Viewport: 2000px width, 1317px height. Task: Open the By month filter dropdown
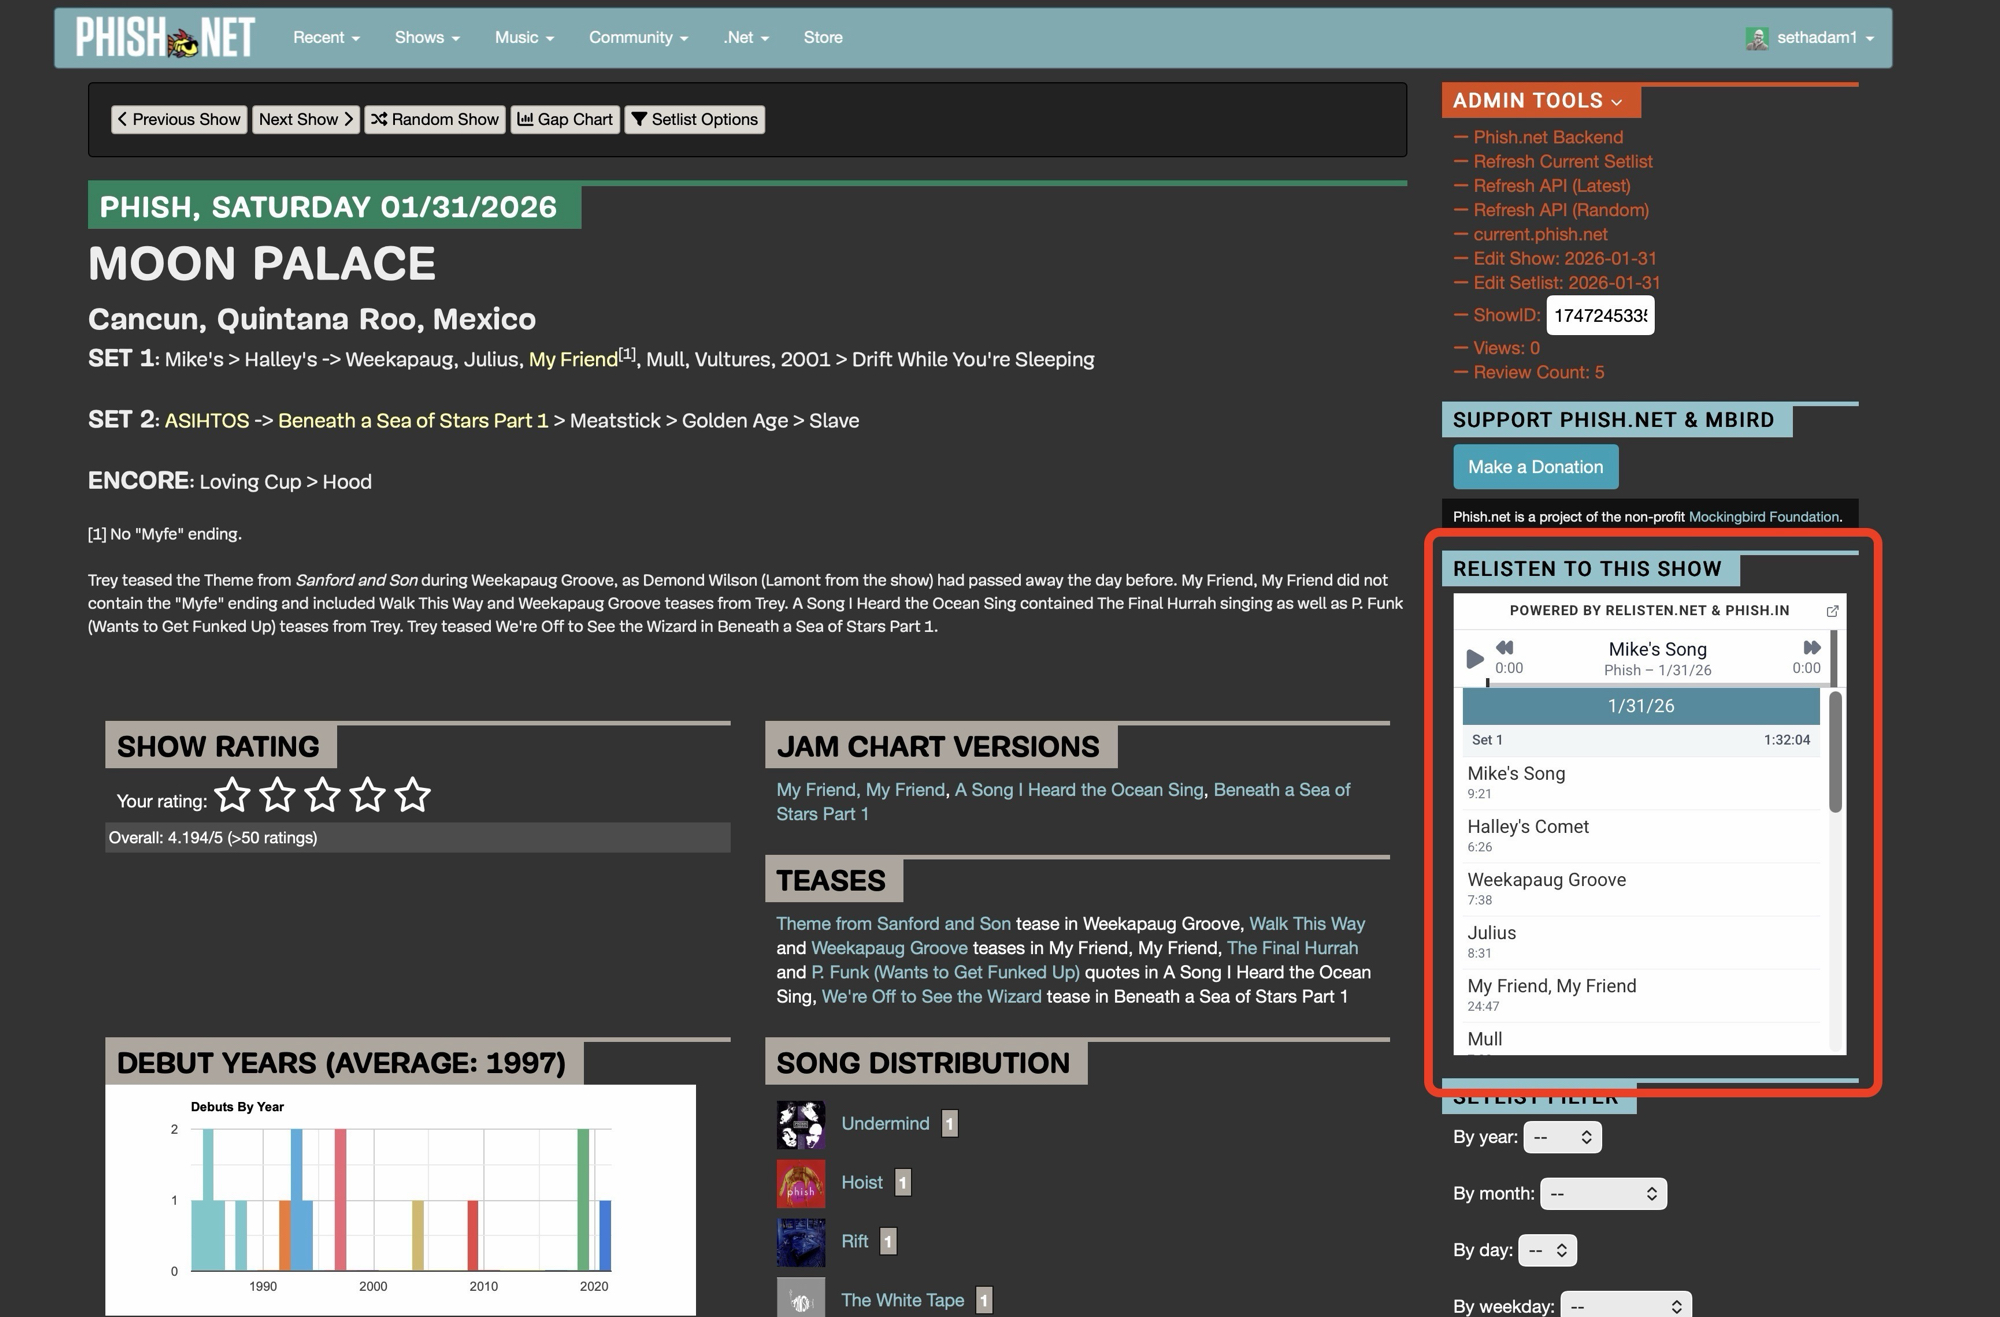coord(1603,1194)
